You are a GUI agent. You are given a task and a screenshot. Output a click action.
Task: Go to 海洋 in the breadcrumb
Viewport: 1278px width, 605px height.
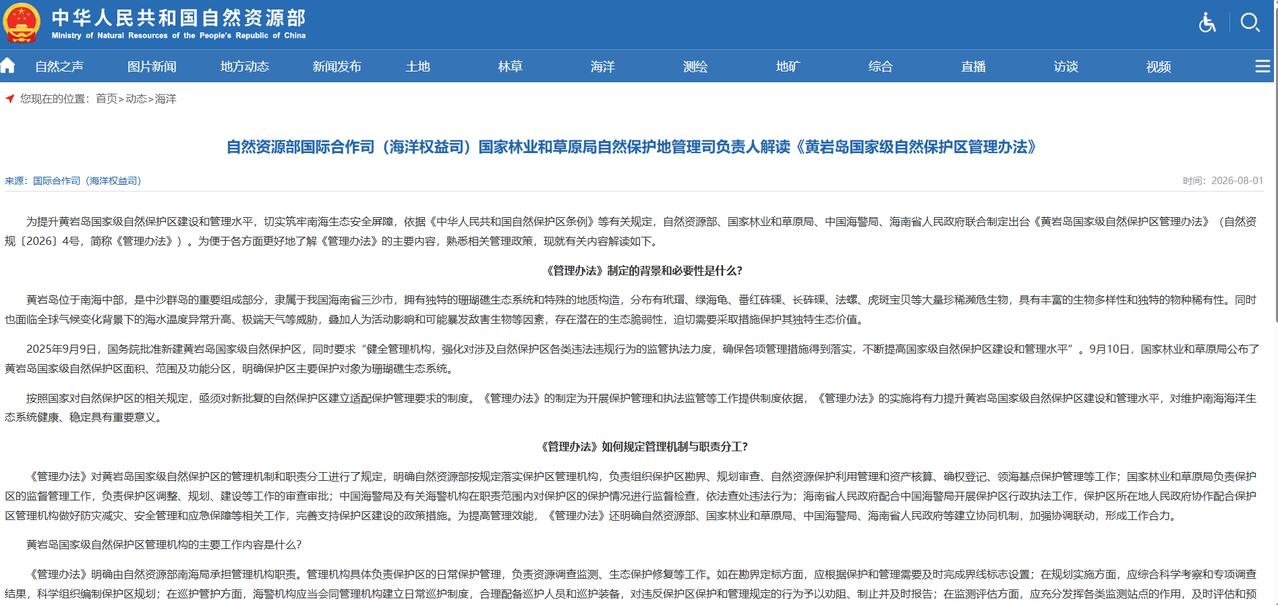(x=166, y=99)
